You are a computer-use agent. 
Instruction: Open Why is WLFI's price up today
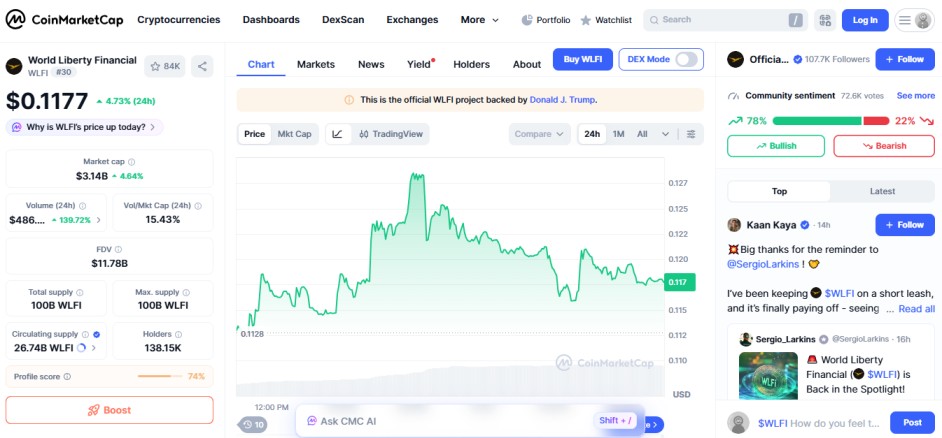tap(85, 127)
